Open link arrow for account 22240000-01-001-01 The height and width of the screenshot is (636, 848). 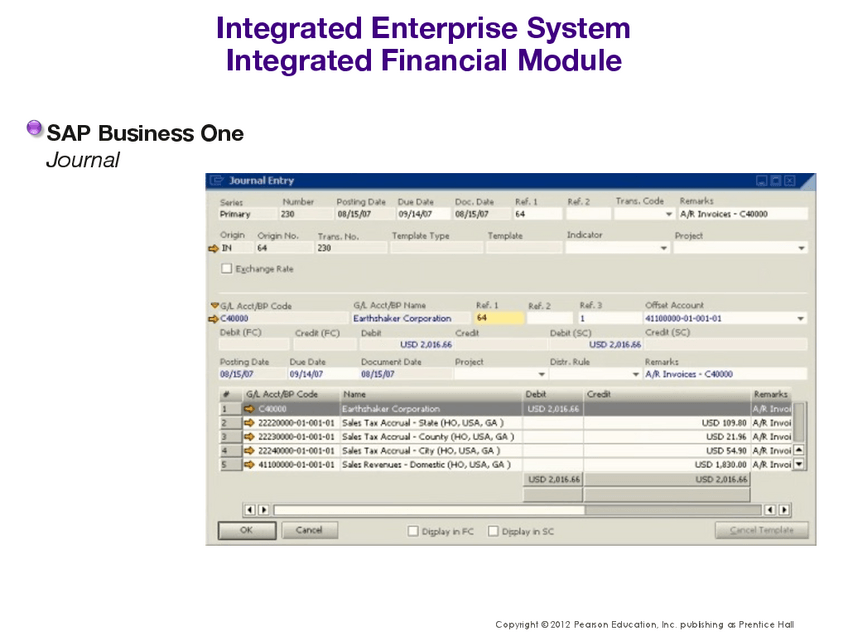coord(249,450)
